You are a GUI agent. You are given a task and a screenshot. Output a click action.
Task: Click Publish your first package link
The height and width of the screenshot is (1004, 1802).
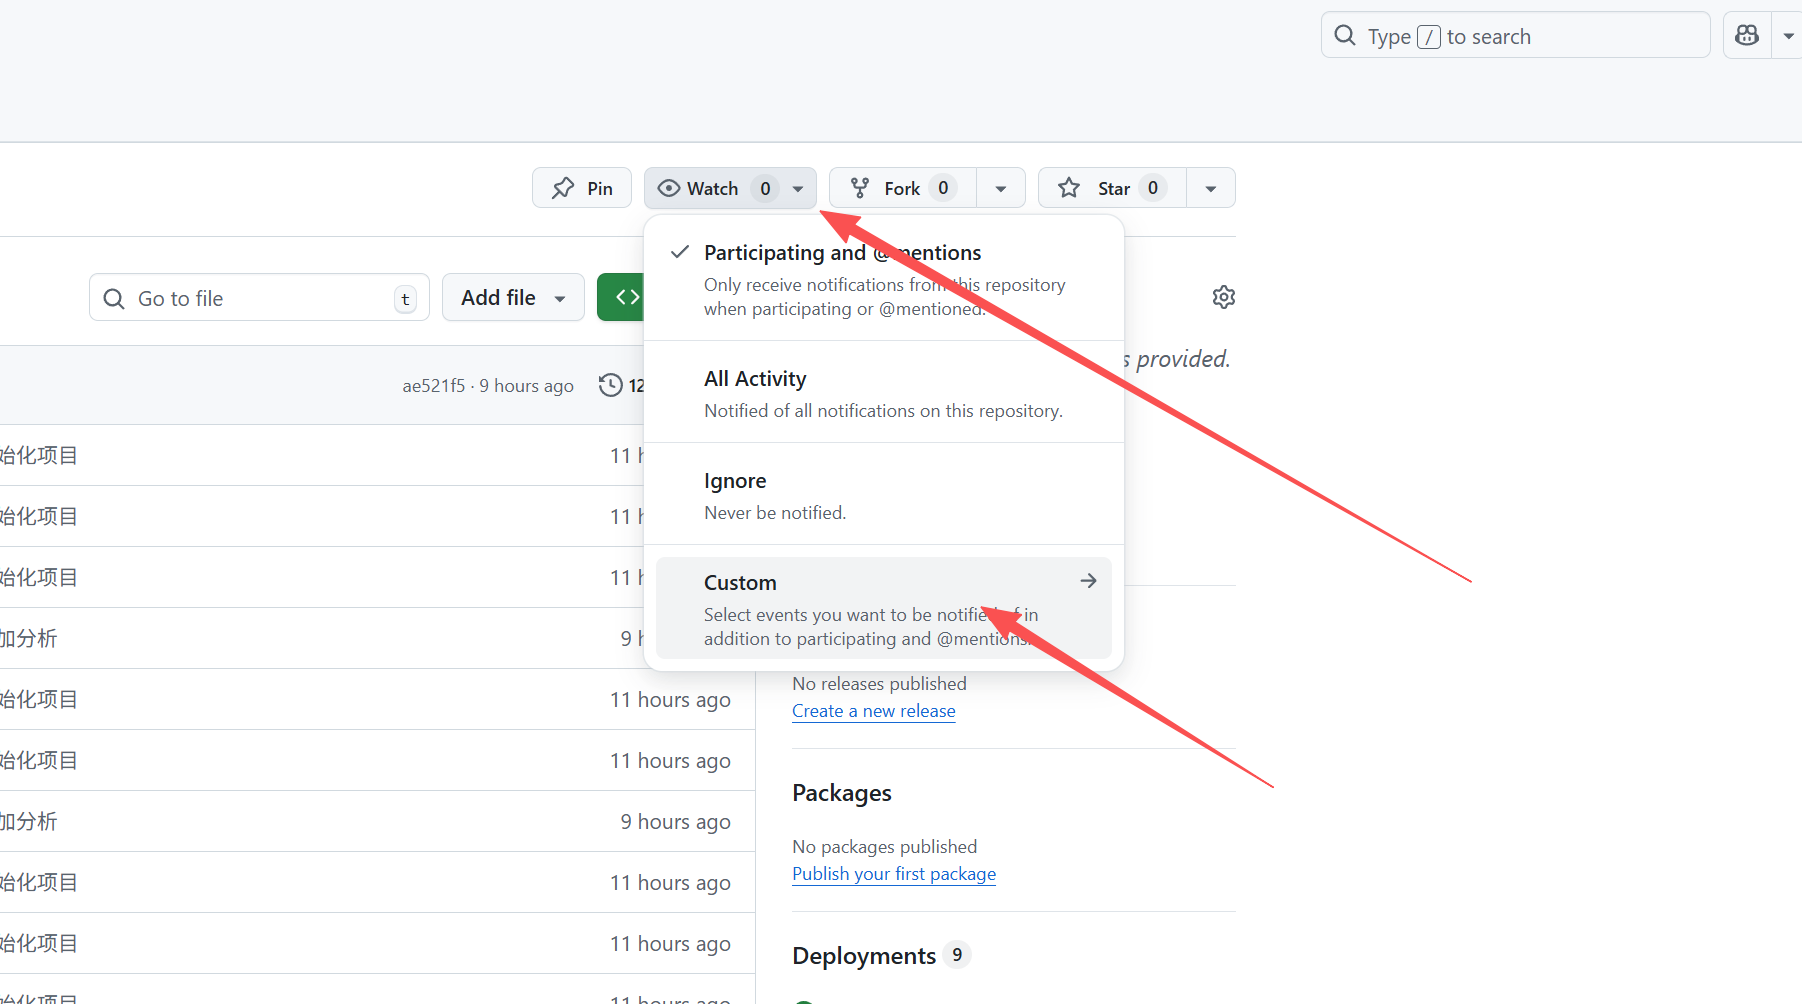(893, 874)
